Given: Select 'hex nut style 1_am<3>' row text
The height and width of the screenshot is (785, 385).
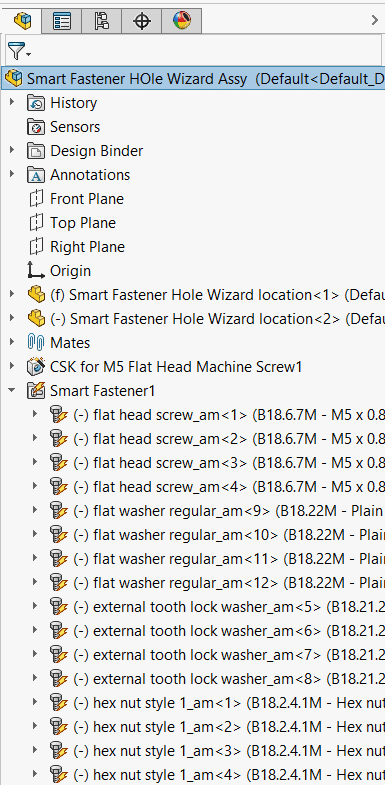Looking at the screenshot, I should click(x=229, y=751).
